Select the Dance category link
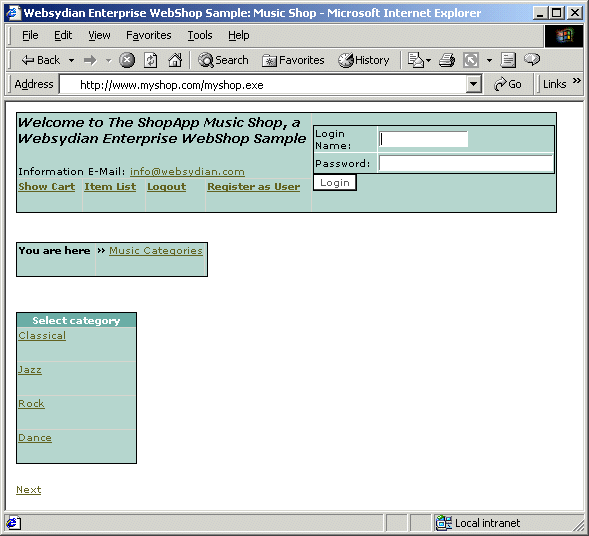Viewport: 589px width, 536px height. 35,438
